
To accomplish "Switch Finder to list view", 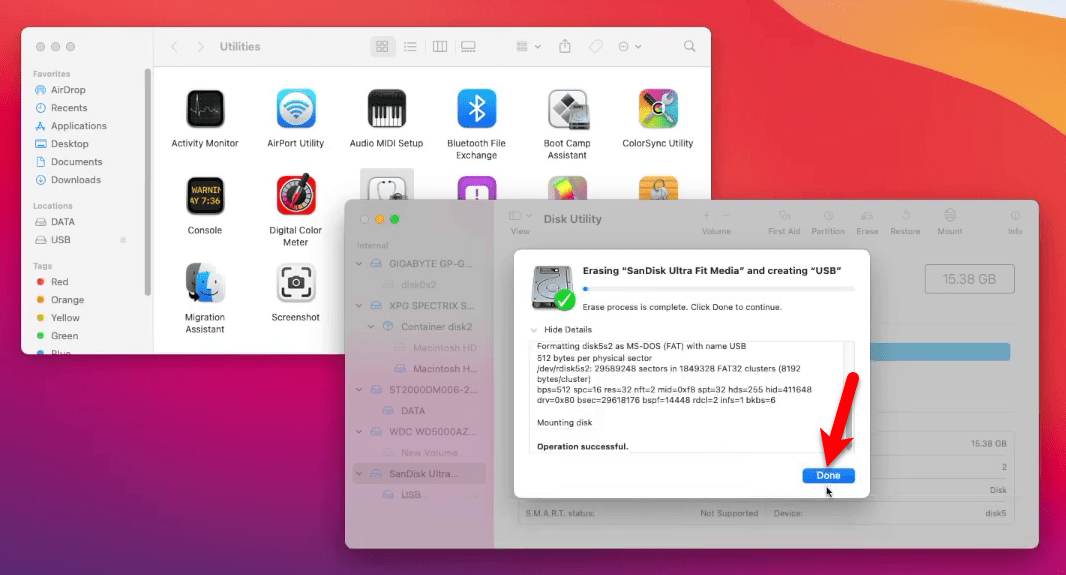I will pyautogui.click(x=410, y=46).
